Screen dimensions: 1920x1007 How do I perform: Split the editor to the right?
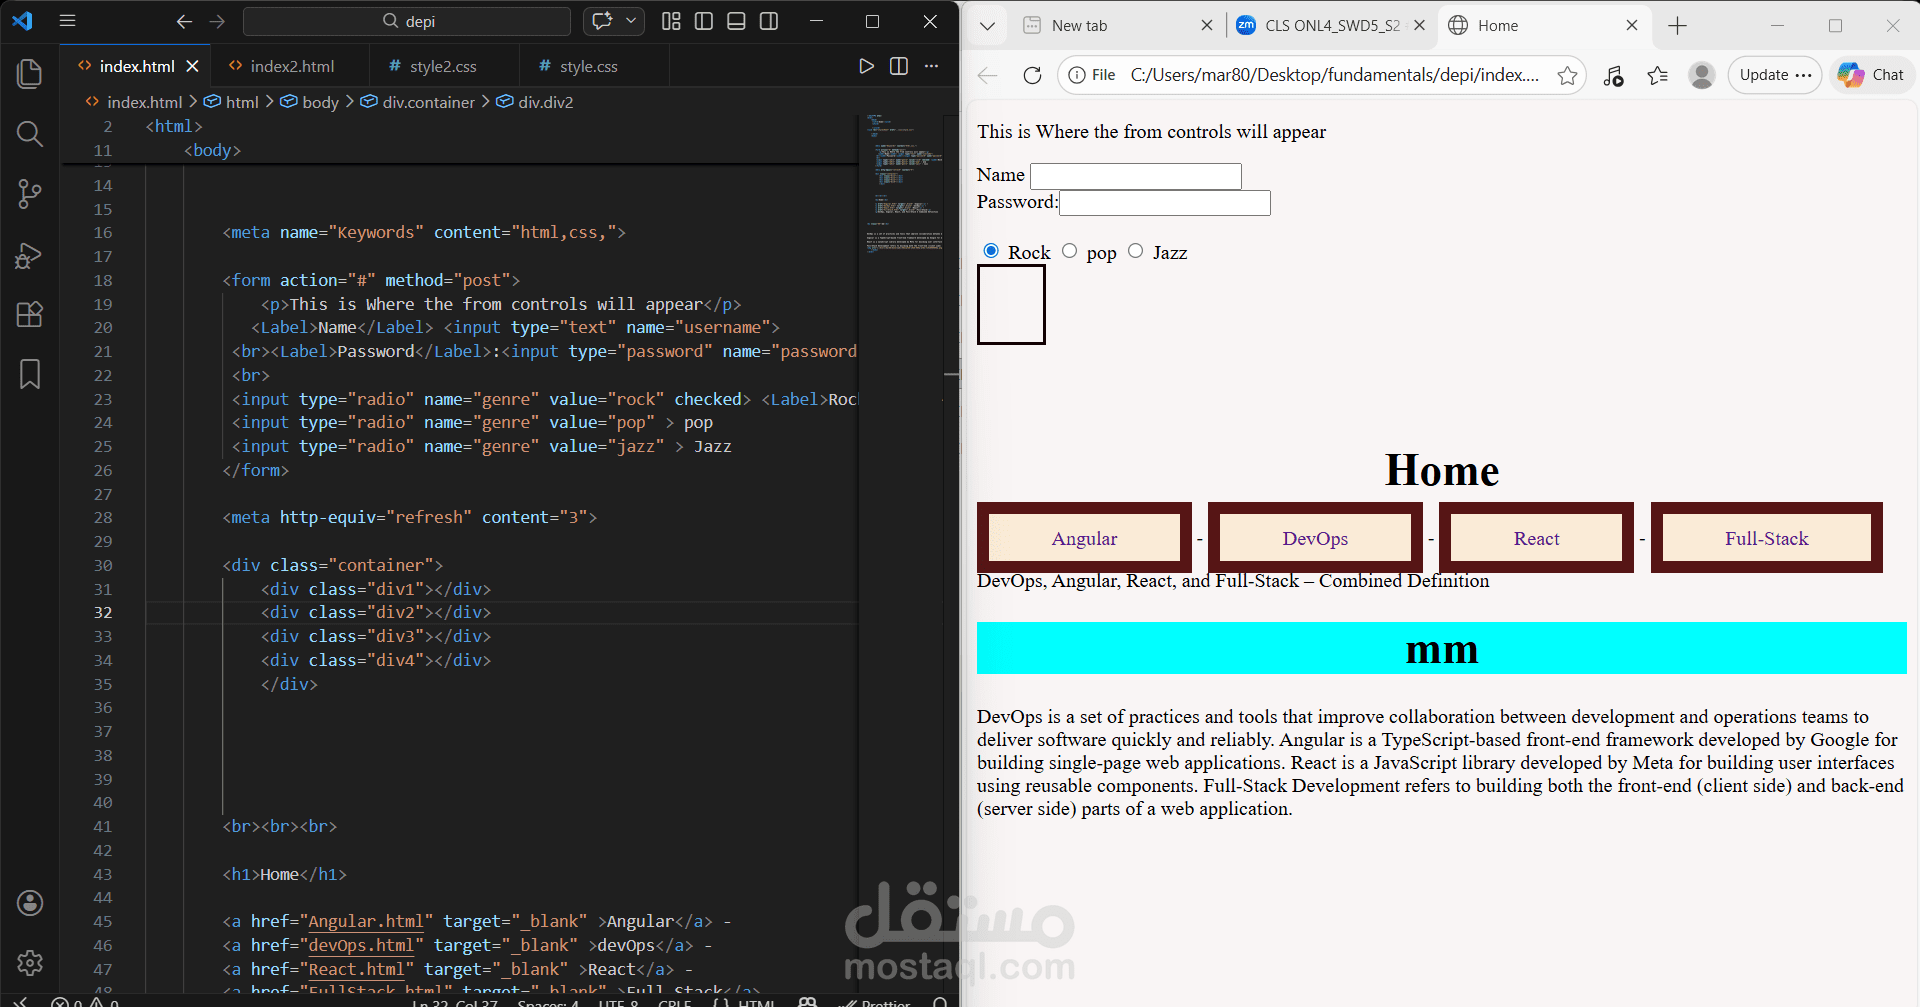pyautogui.click(x=899, y=66)
